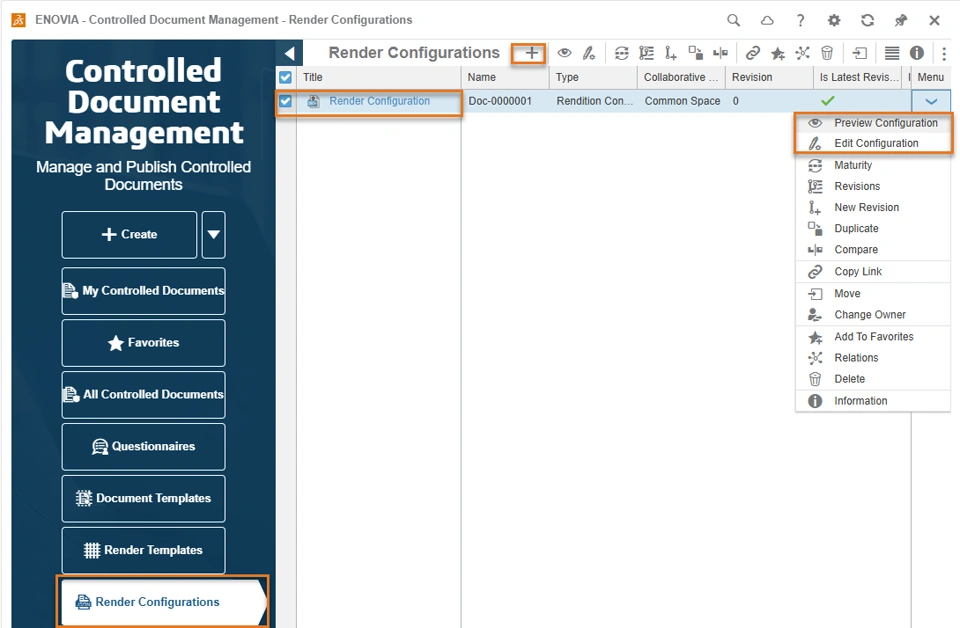Image resolution: width=960 pixels, height=628 pixels.
Task: Click the Rendition Con... type cell
Action: [x=594, y=101]
